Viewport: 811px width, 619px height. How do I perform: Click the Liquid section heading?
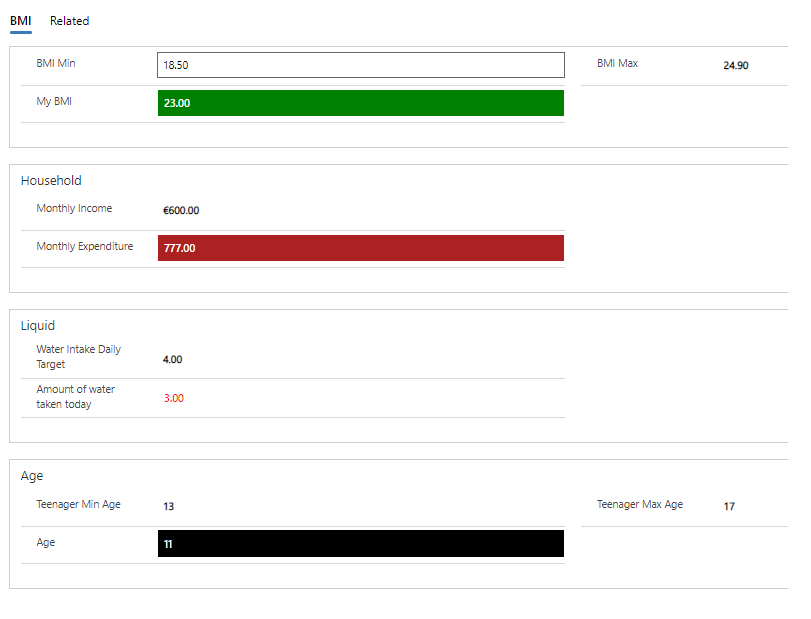pos(38,325)
